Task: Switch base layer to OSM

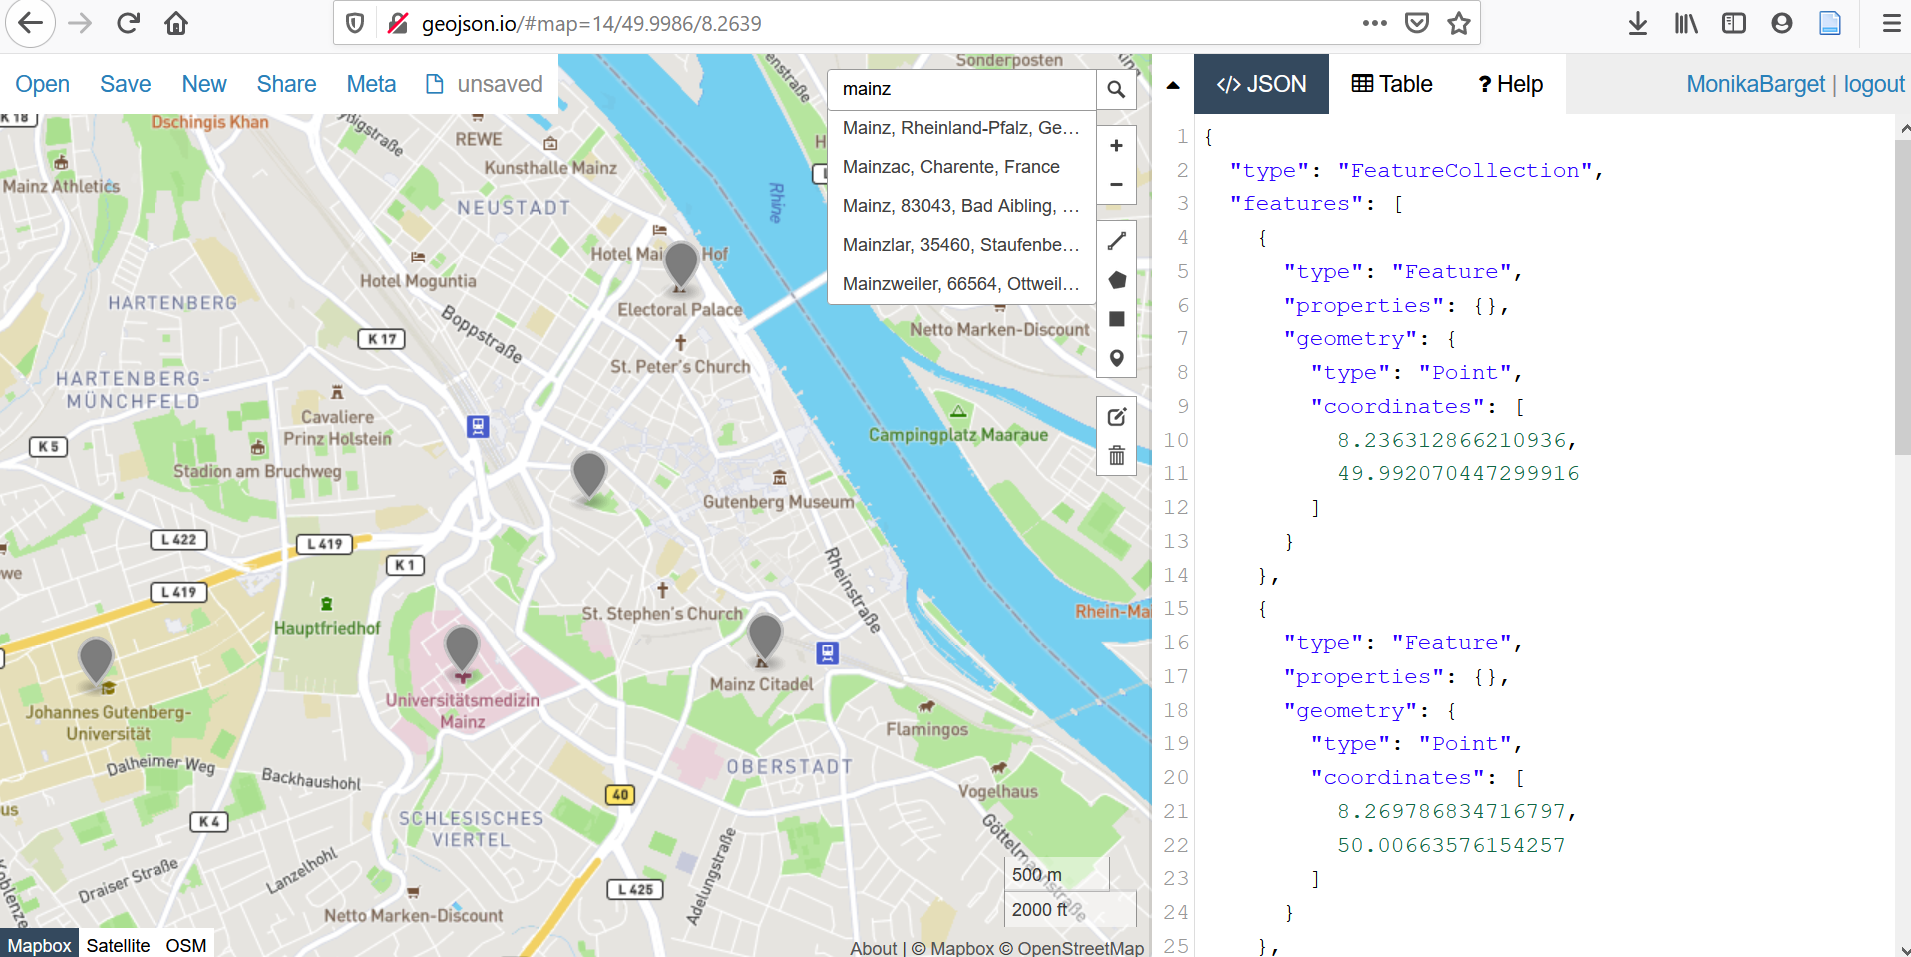Action: pyautogui.click(x=186, y=945)
